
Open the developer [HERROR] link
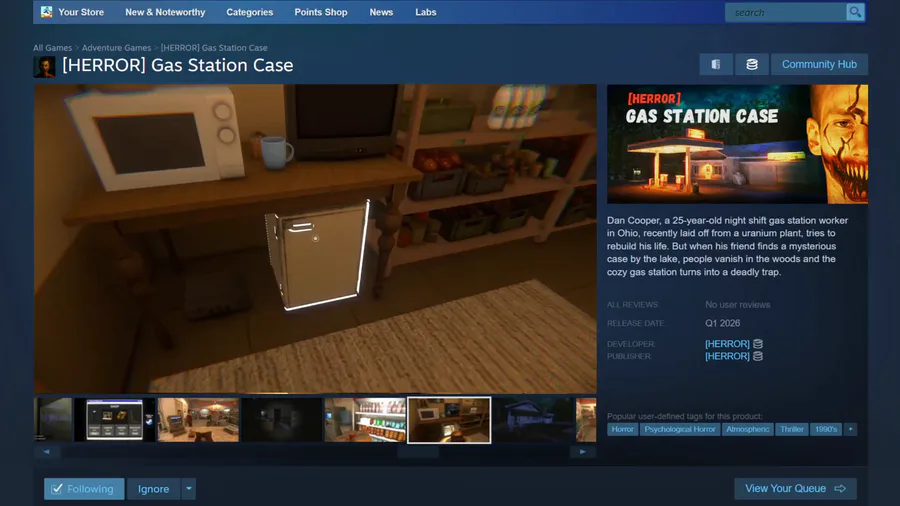727,344
